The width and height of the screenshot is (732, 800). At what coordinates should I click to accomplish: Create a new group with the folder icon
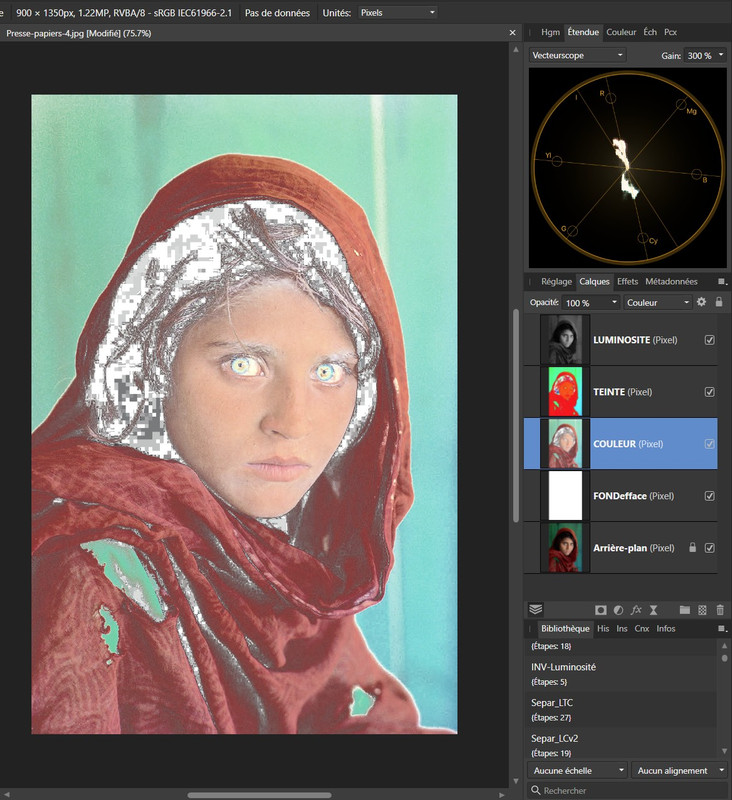point(685,610)
